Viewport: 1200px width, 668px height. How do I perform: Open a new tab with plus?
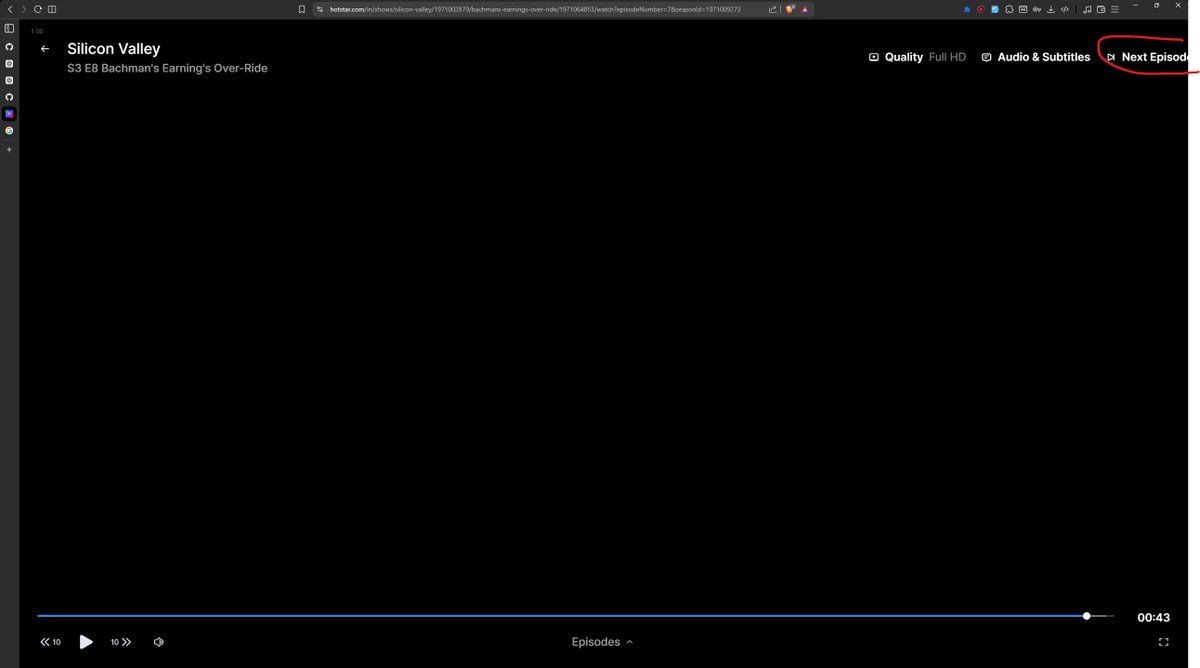[x=9, y=149]
